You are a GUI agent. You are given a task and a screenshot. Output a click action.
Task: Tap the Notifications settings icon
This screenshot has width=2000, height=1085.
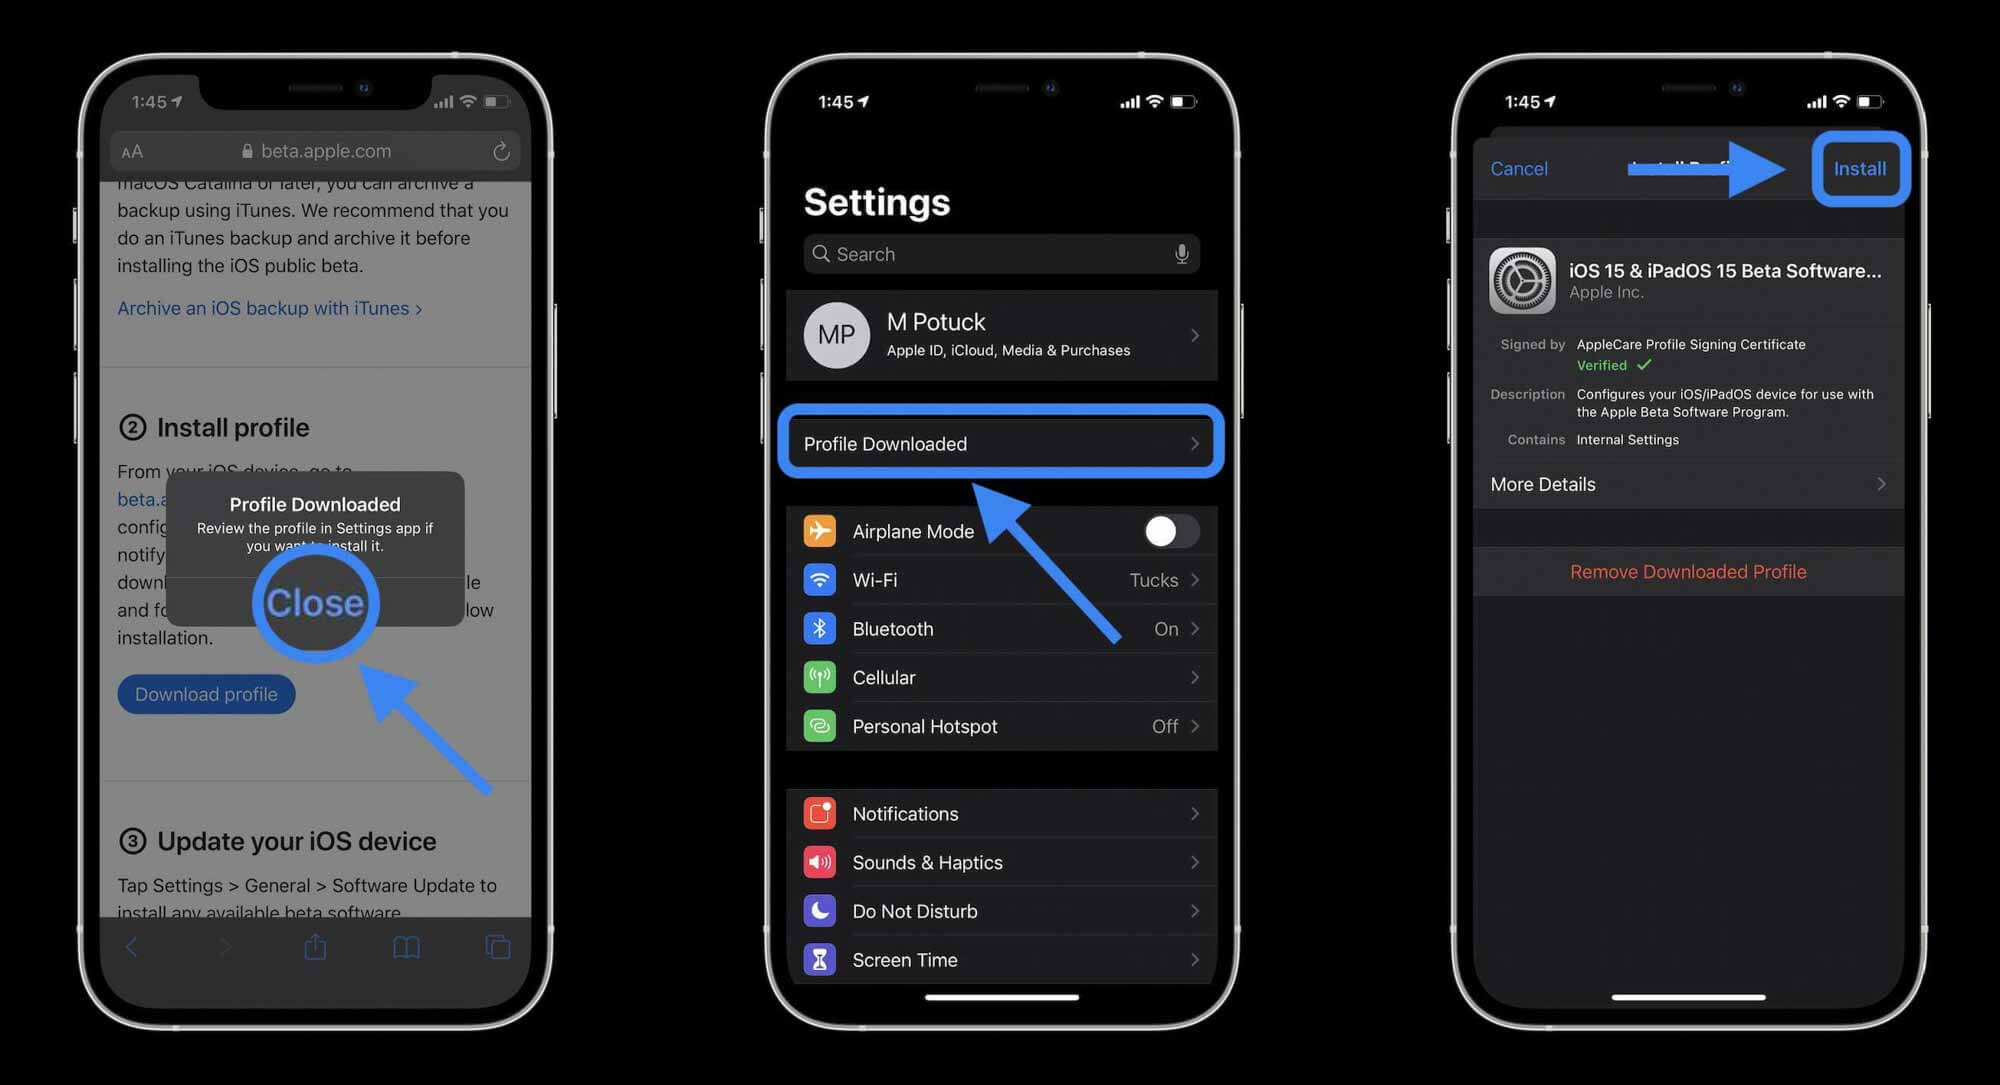(820, 812)
